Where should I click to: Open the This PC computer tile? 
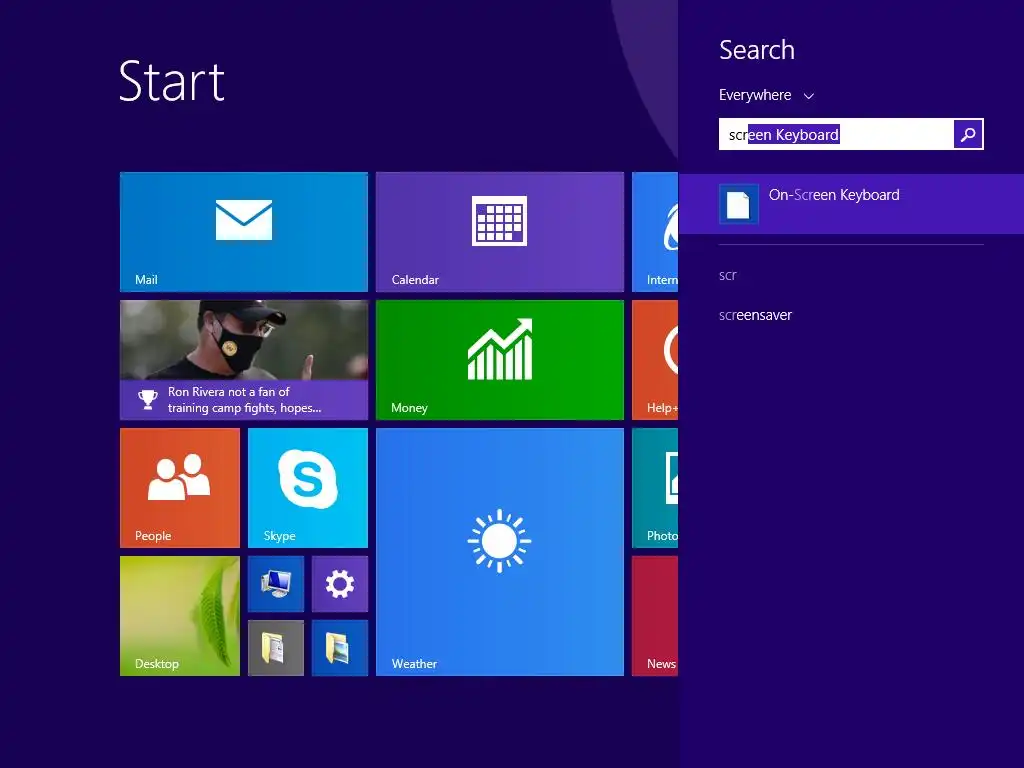[x=276, y=584]
